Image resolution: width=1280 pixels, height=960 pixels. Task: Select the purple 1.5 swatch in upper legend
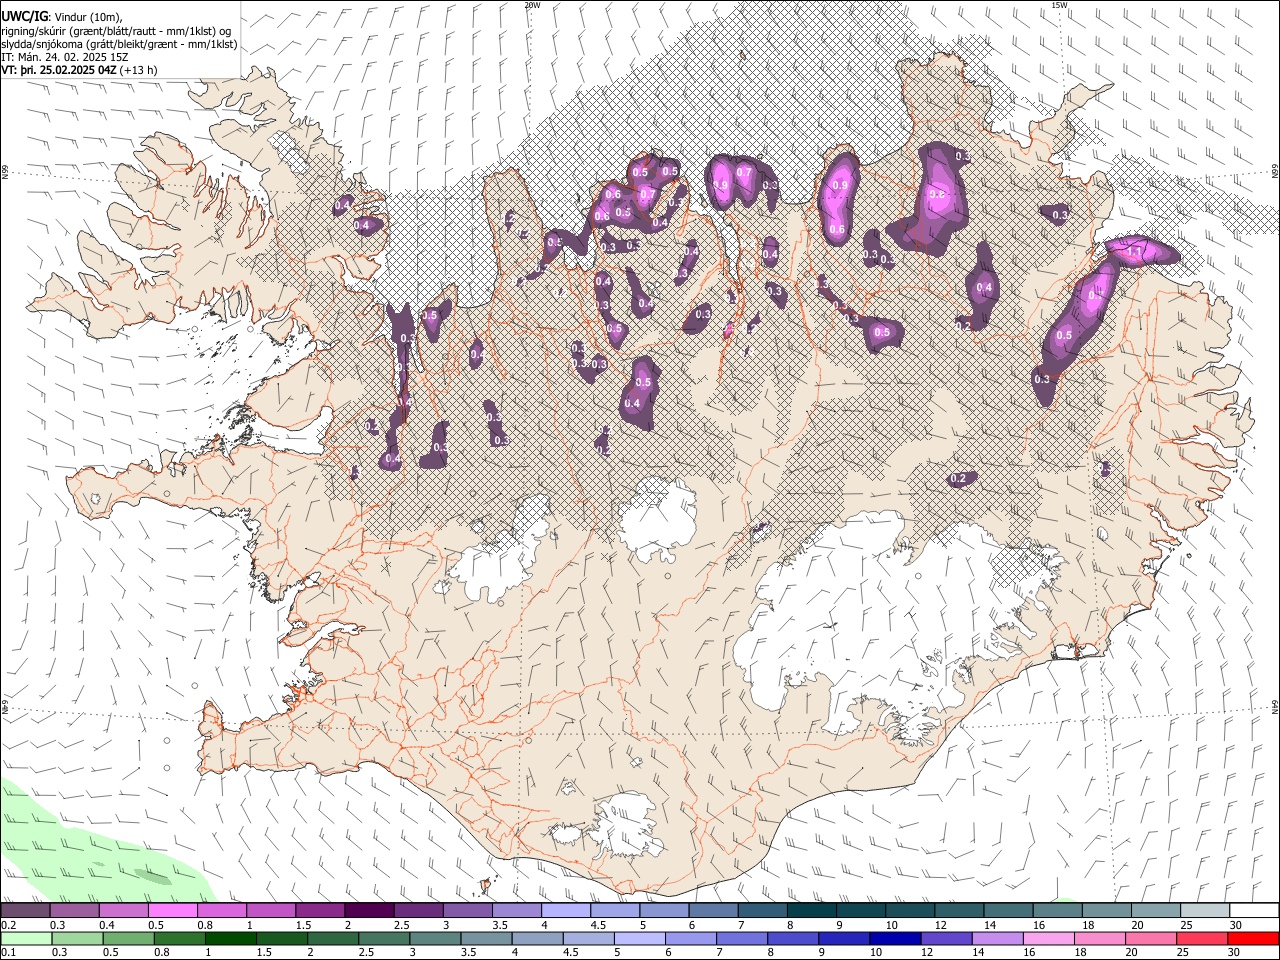point(319,911)
